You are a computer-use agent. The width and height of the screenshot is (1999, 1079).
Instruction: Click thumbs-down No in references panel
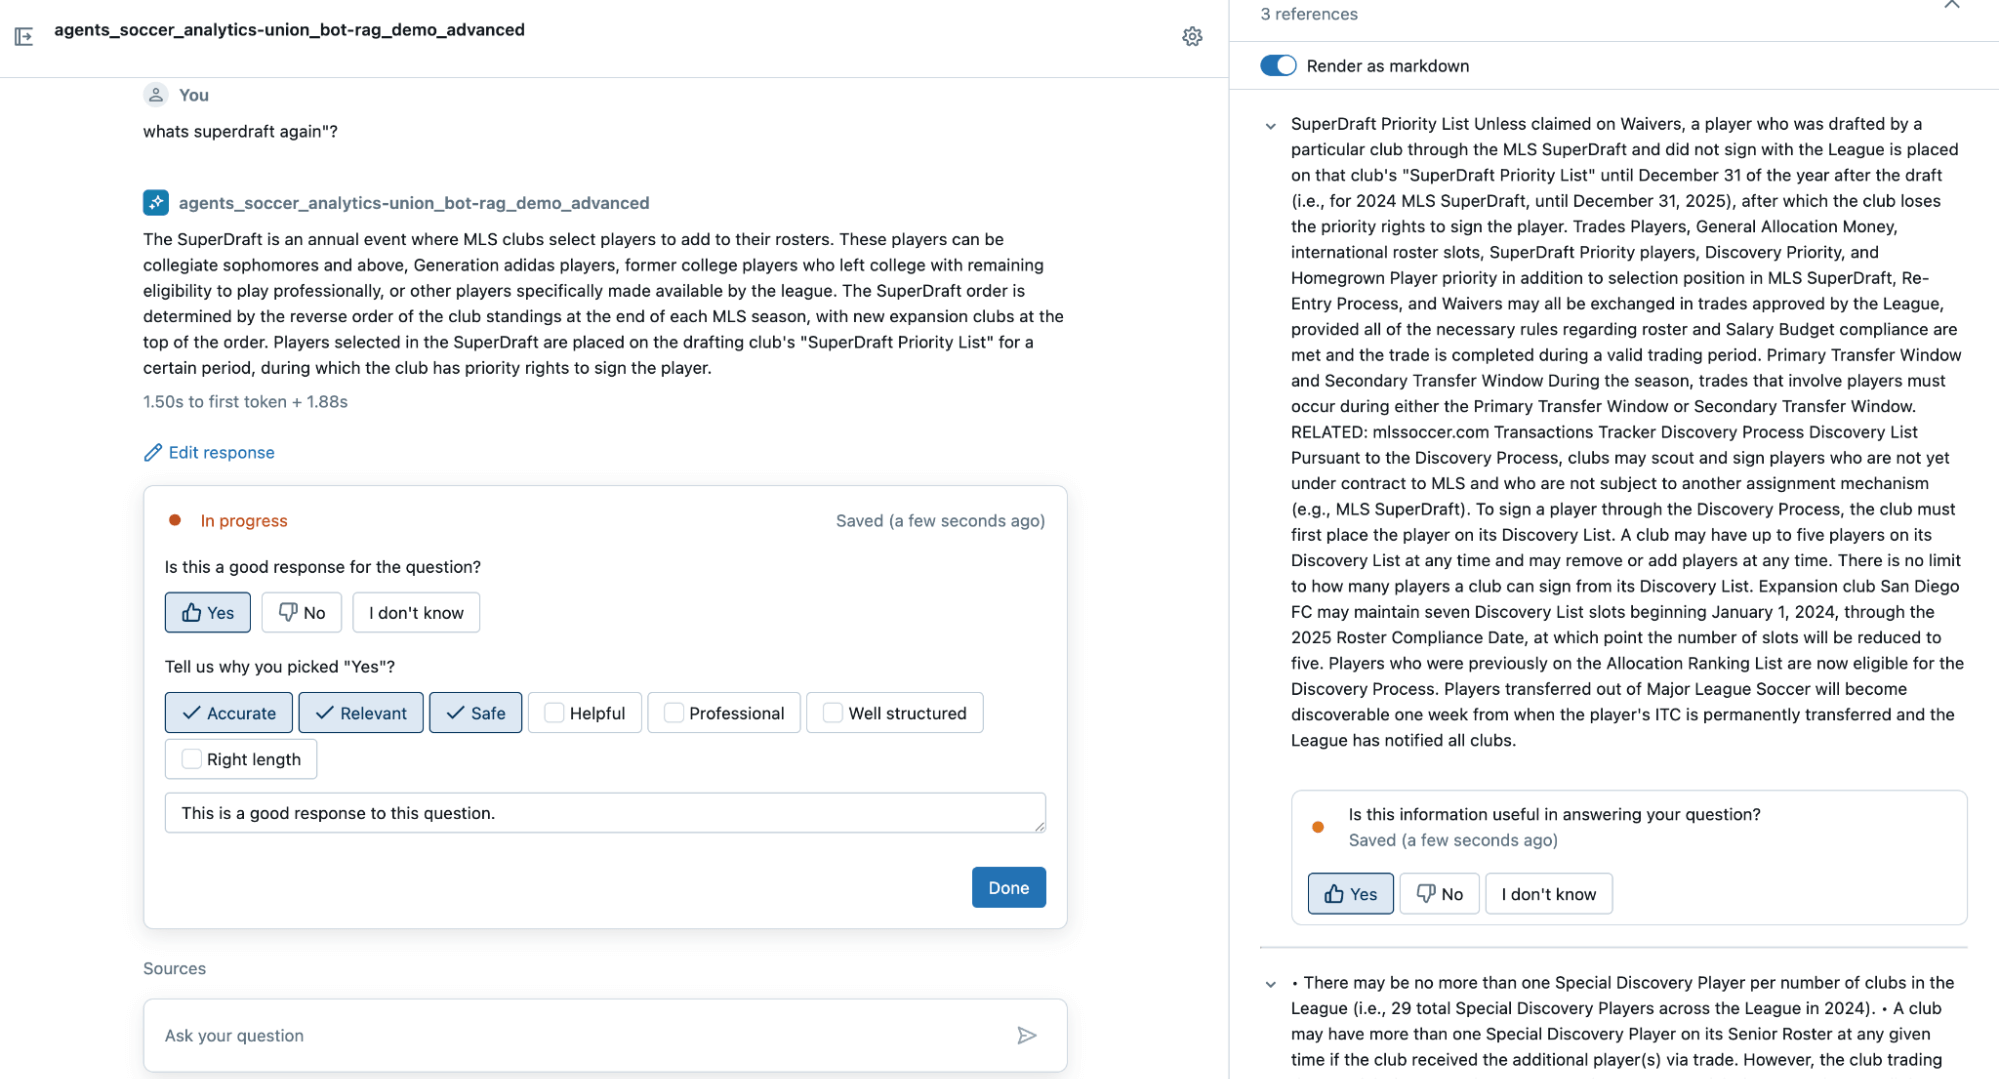(1439, 894)
